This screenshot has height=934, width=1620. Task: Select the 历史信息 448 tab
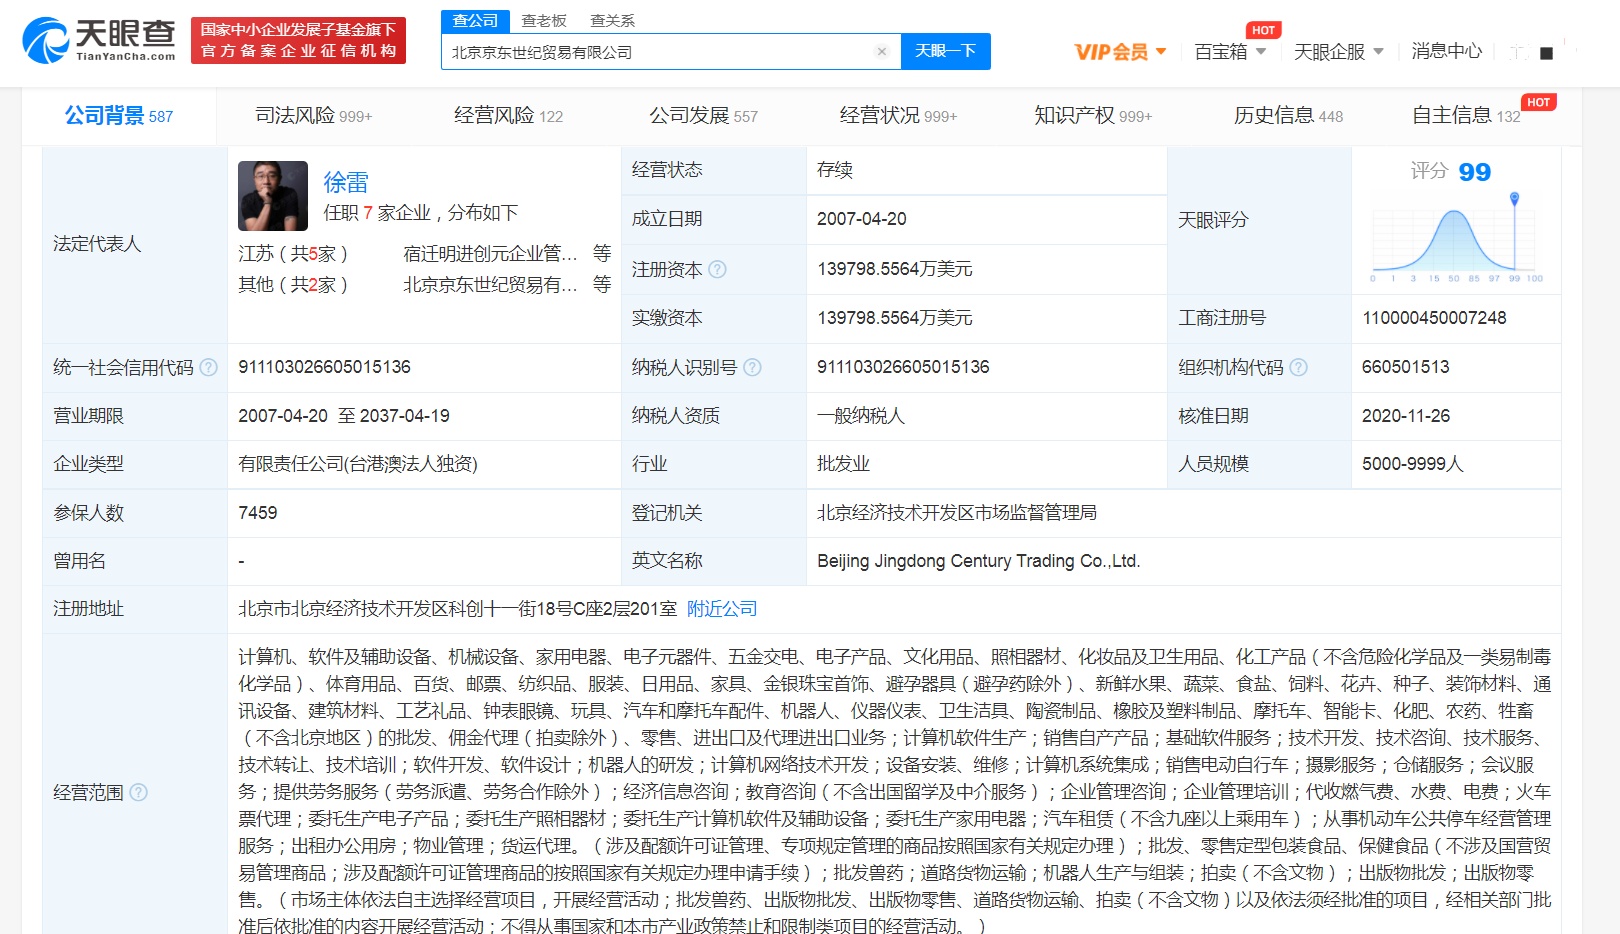tap(1288, 116)
